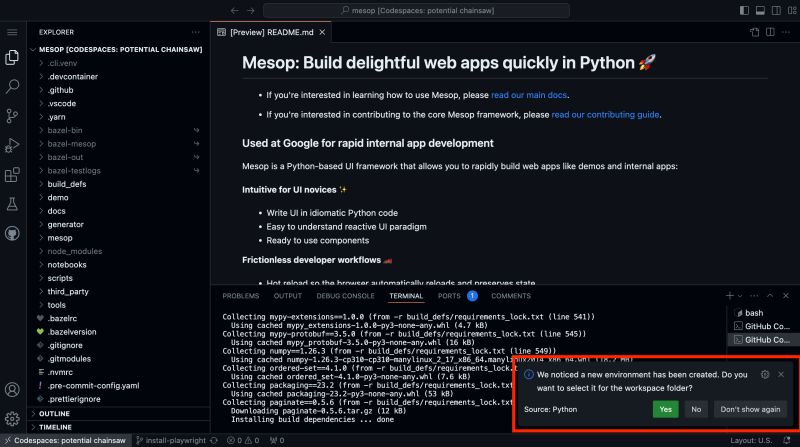Switch to the Output panel tab
Screen dimensions: 800x447
tap(287, 296)
